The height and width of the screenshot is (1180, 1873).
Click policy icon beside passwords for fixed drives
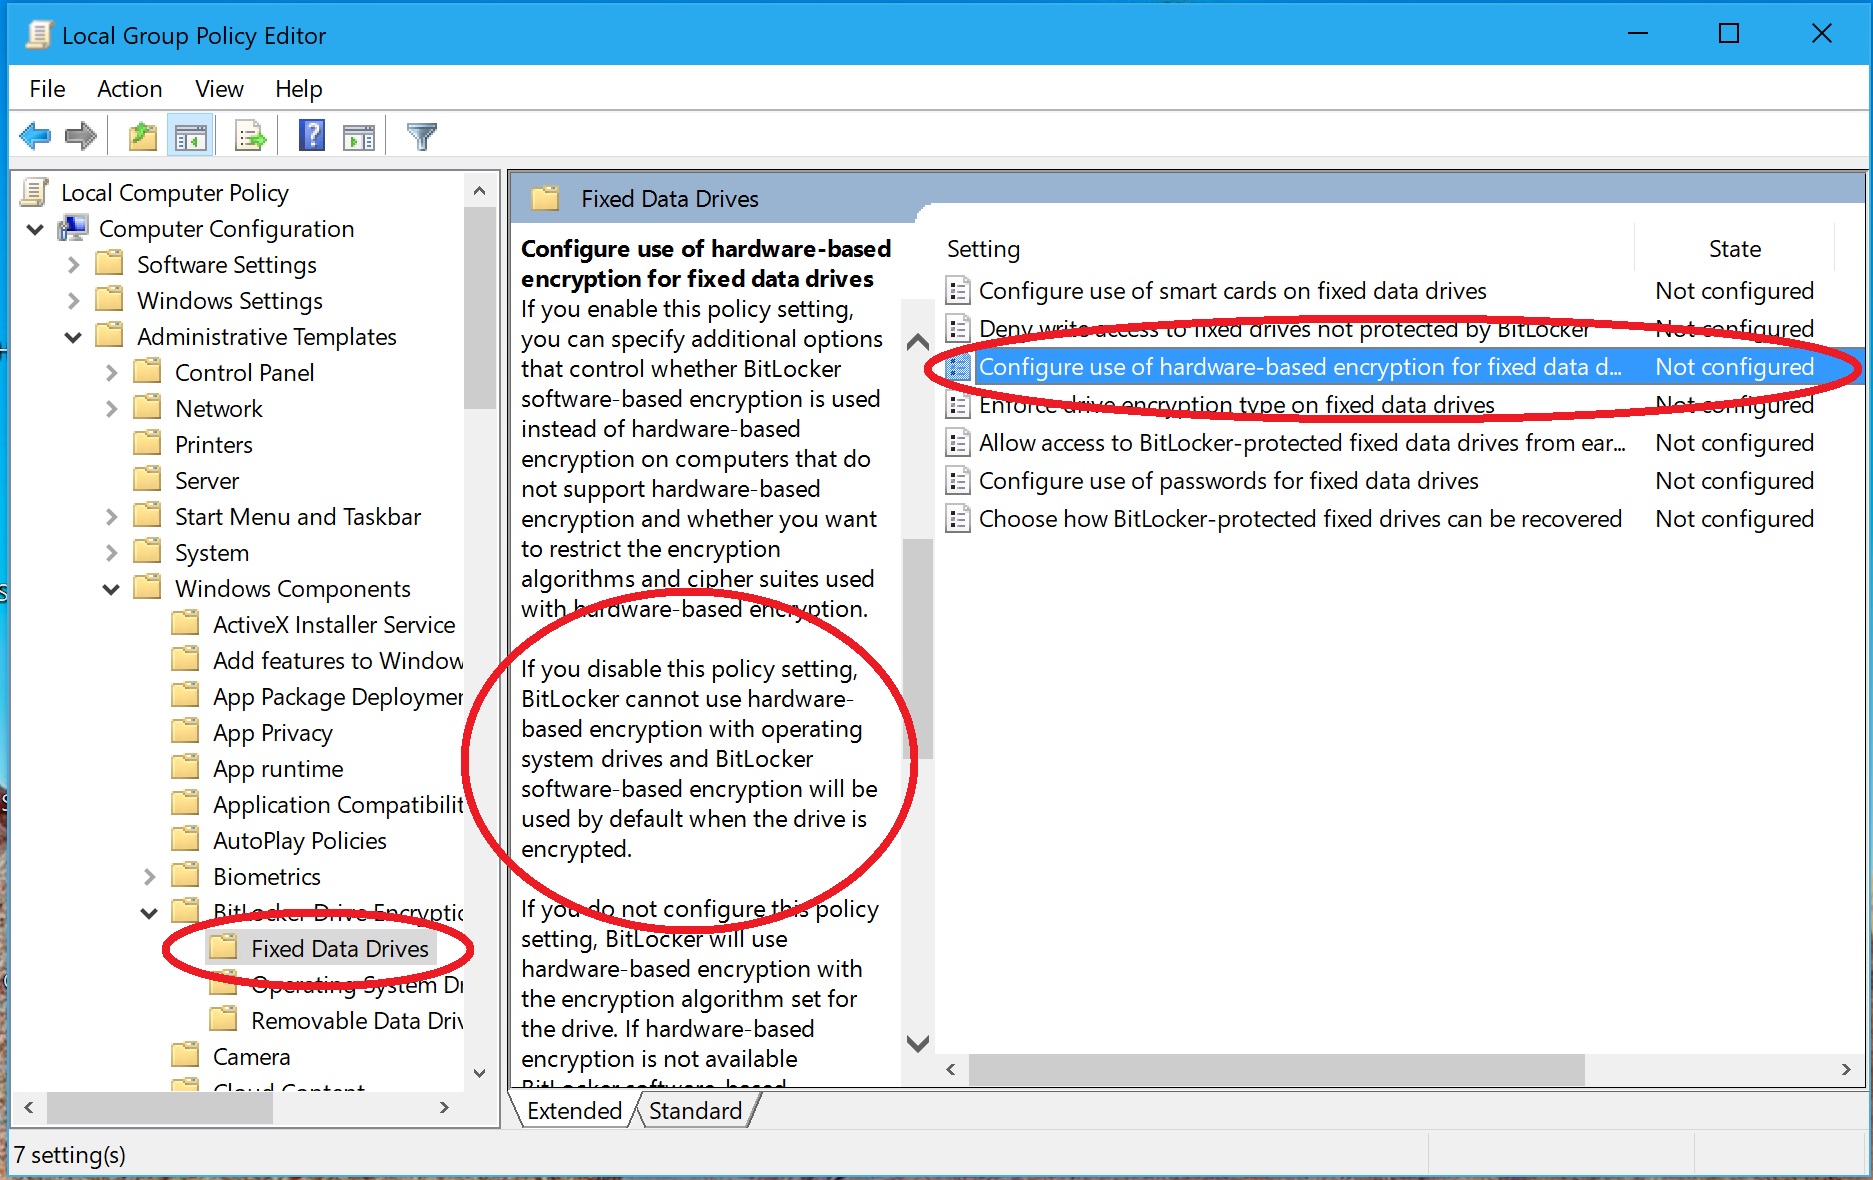(x=958, y=481)
